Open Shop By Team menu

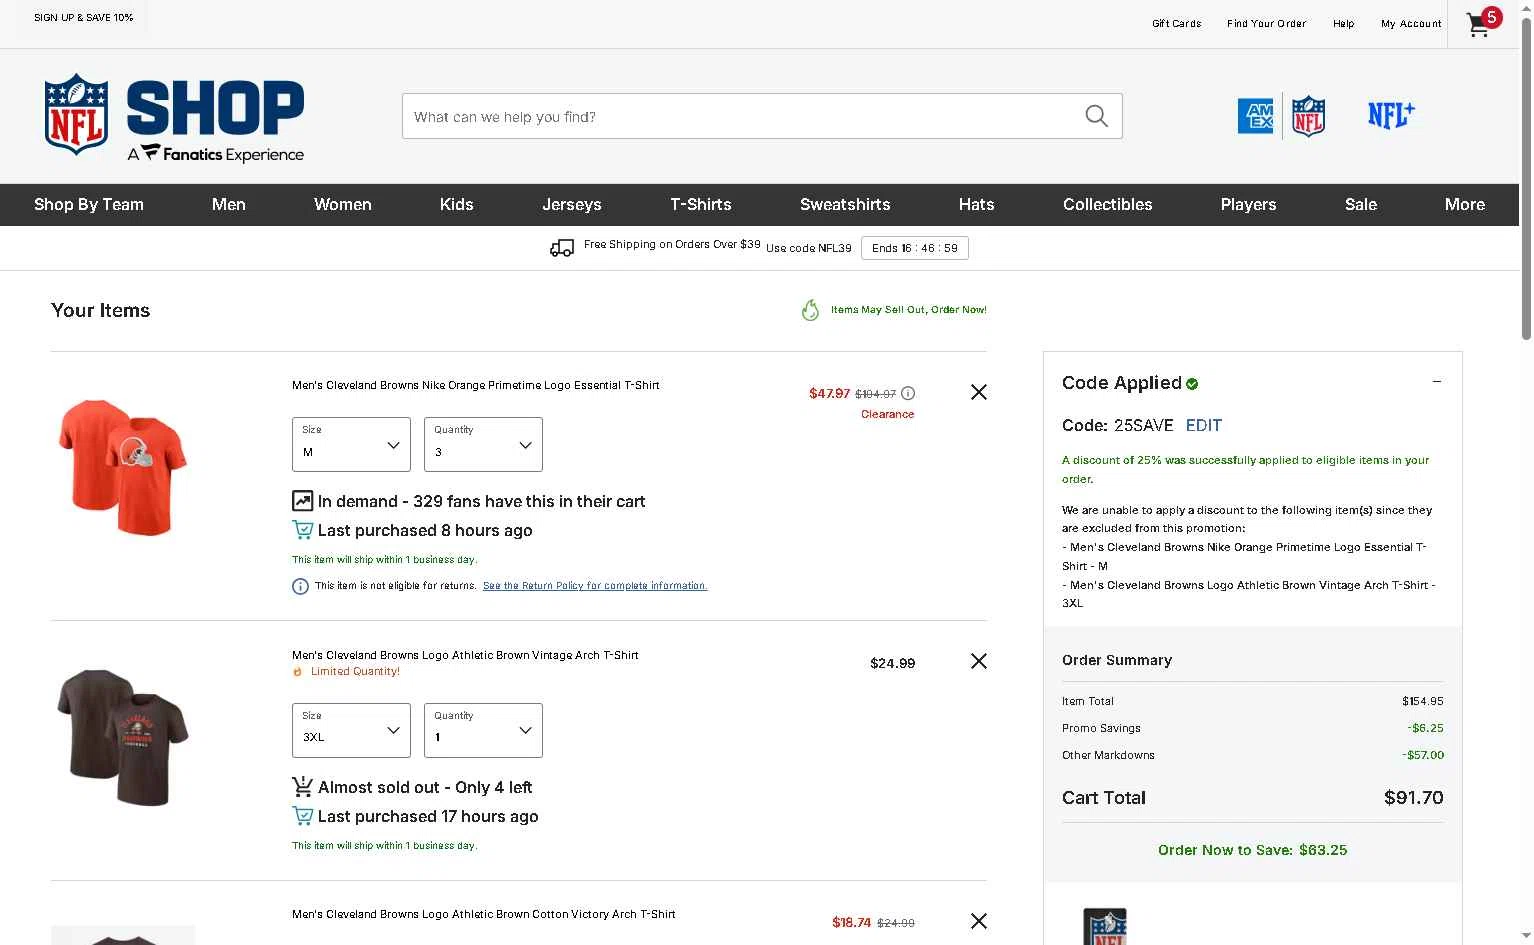point(89,204)
